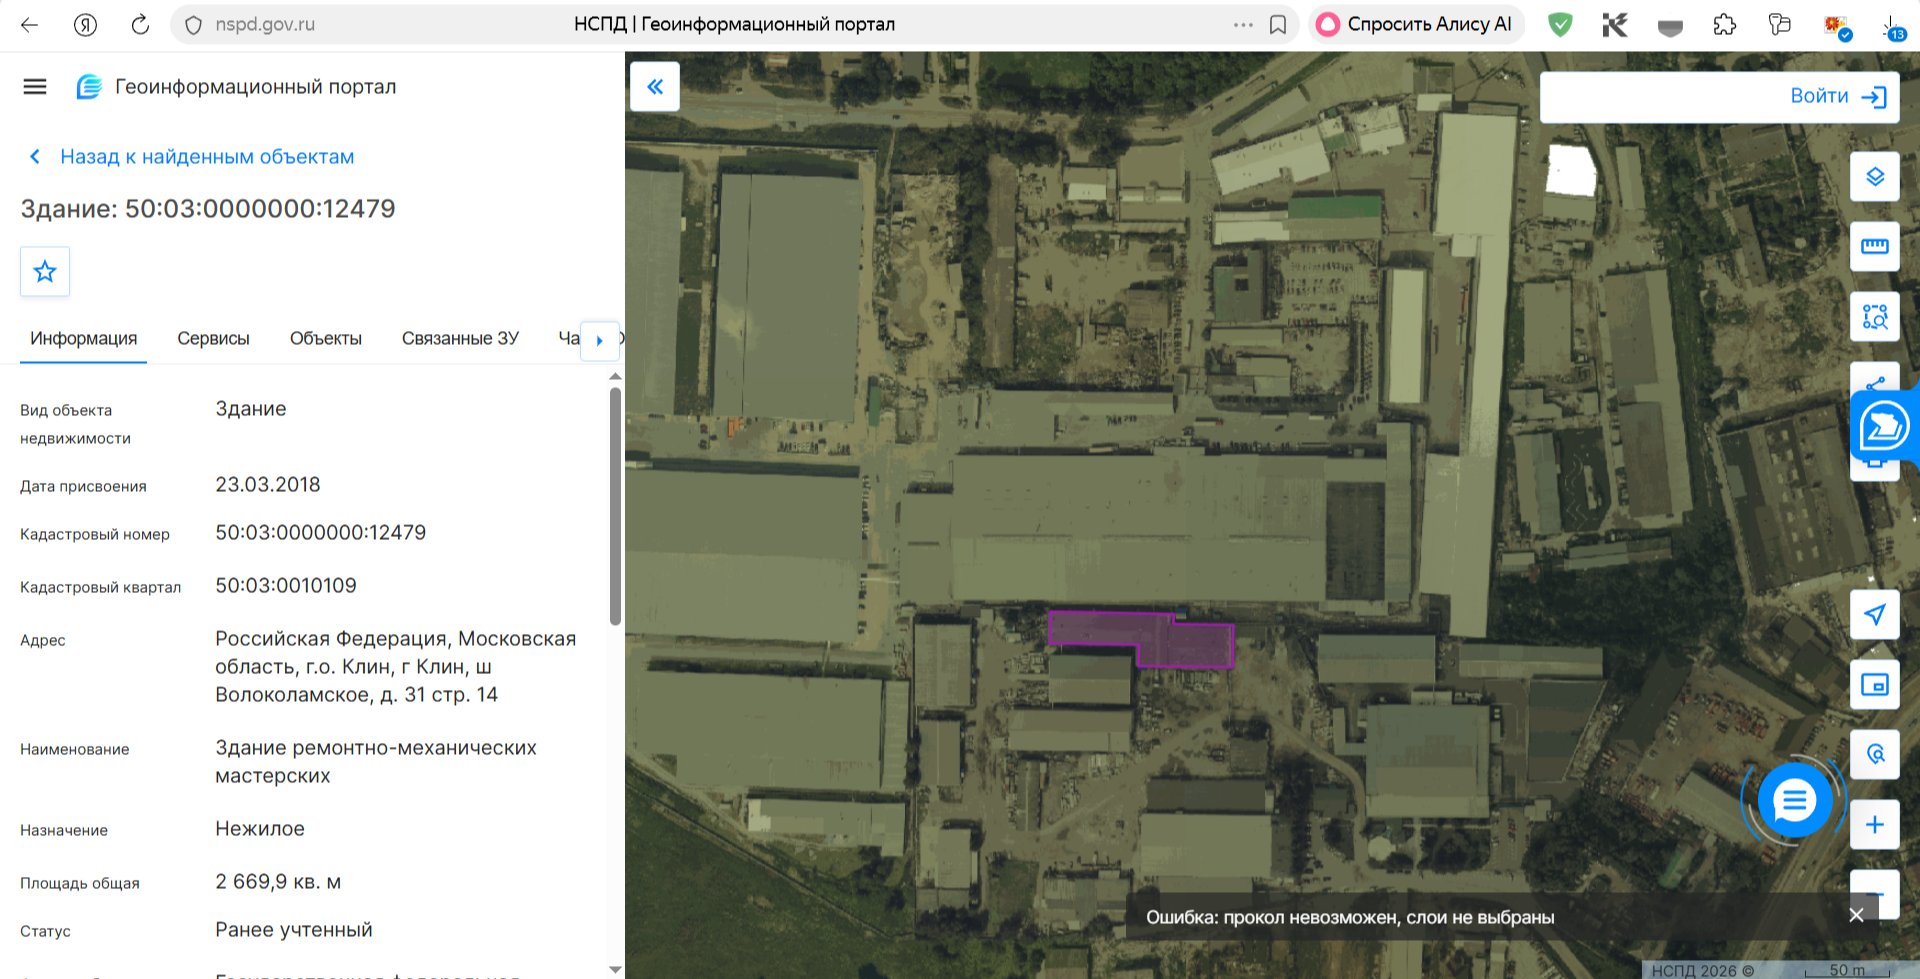Go back with the browser back arrow
Screen dimensions: 1920x979
click(x=29, y=25)
